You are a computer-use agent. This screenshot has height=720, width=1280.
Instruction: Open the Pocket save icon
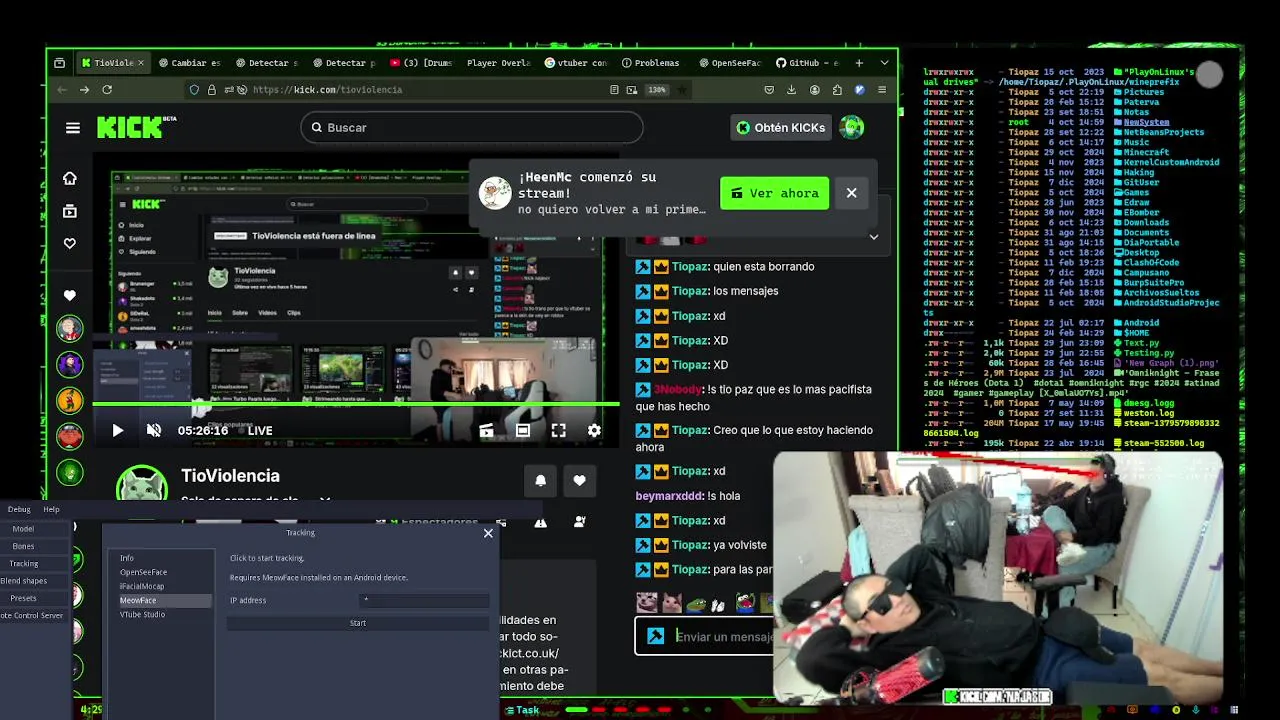769,90
